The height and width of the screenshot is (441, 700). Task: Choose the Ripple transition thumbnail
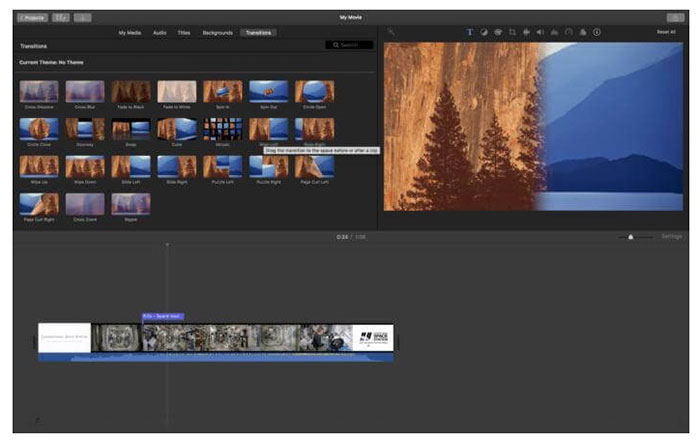pos(131,204)
